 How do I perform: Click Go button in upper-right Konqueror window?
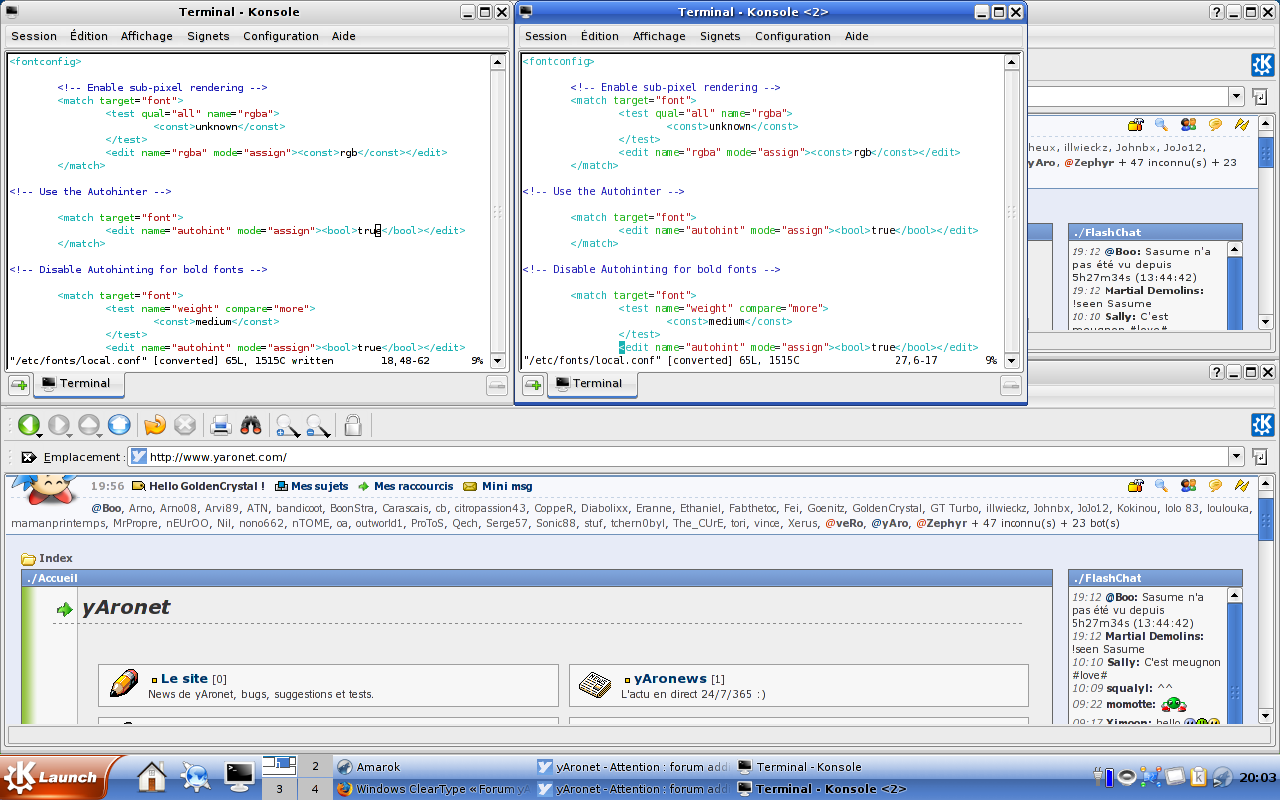[x=1259, y=97]
